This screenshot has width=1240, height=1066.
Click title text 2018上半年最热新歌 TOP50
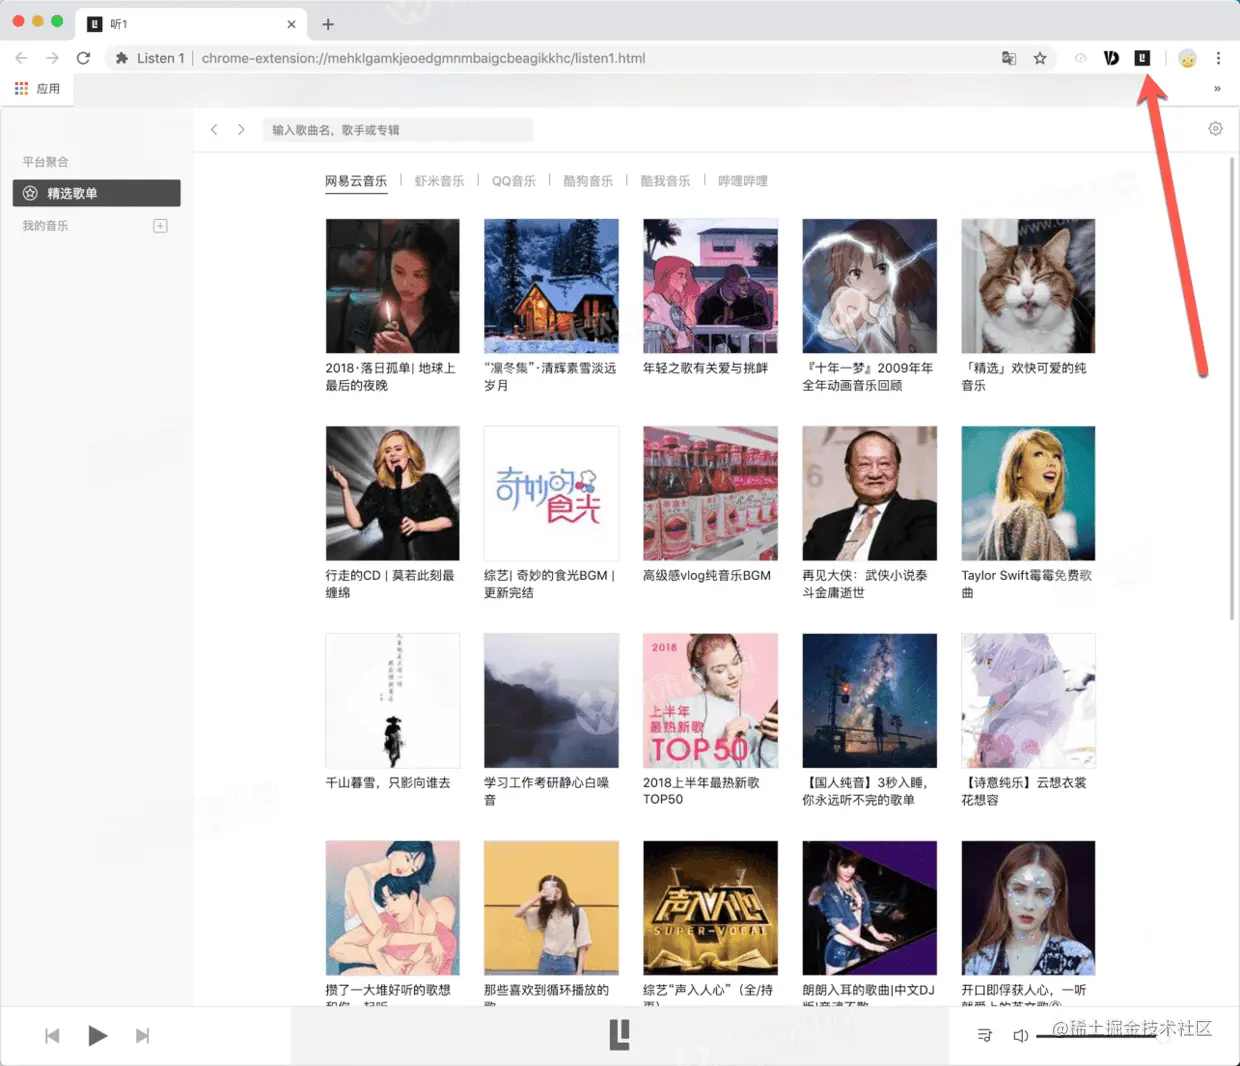pyautogui.click(x=701, y=791)
